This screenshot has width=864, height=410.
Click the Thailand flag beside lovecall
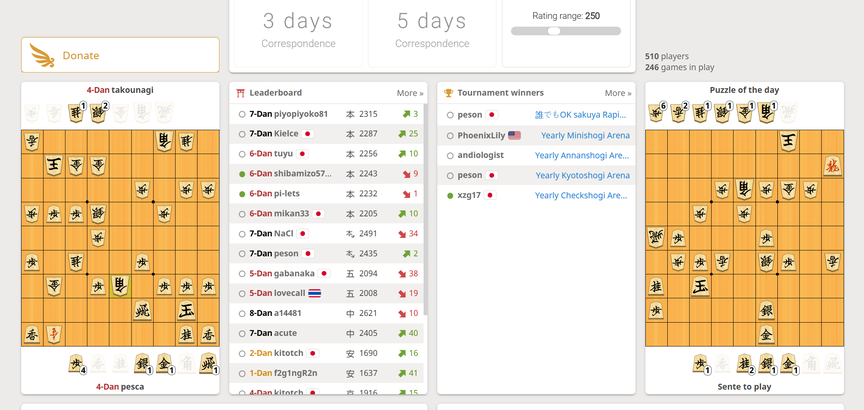tap(314, 293)
